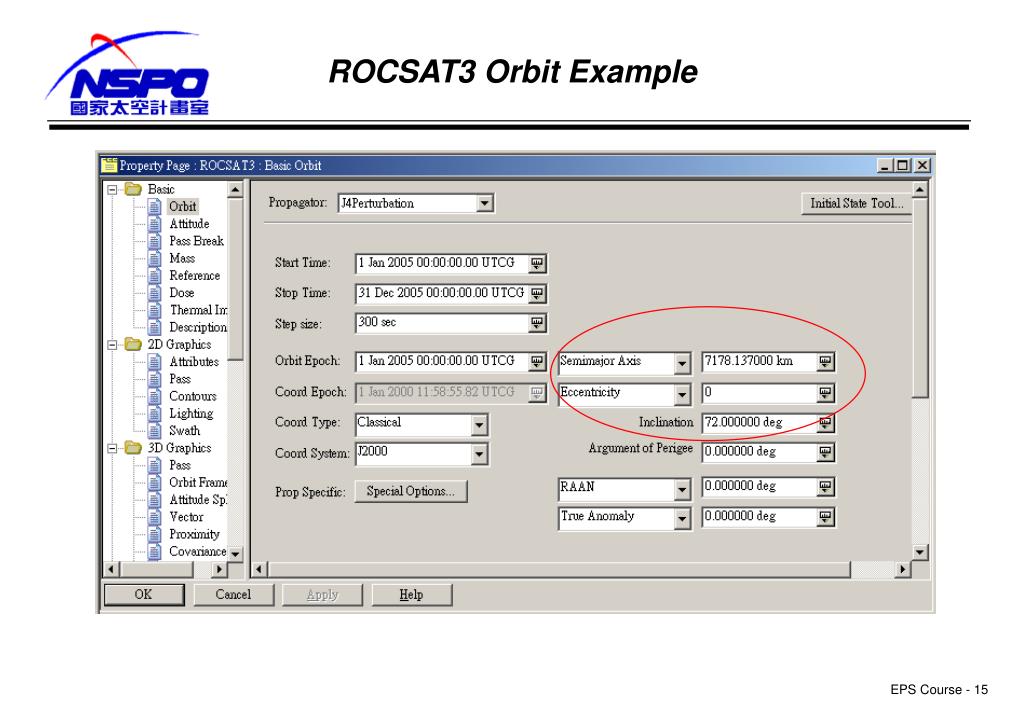Click the Special Options button
This screenshot has height=708, width=1023.
tap(410, 491)
